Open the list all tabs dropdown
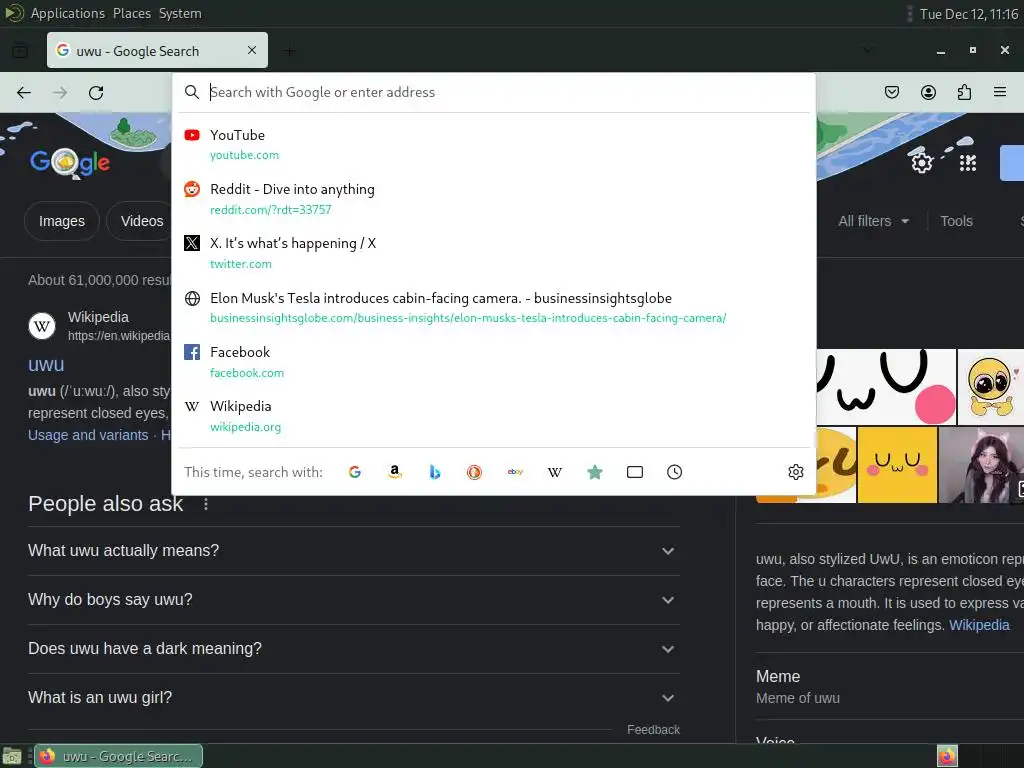 click(x=867, y=51)
